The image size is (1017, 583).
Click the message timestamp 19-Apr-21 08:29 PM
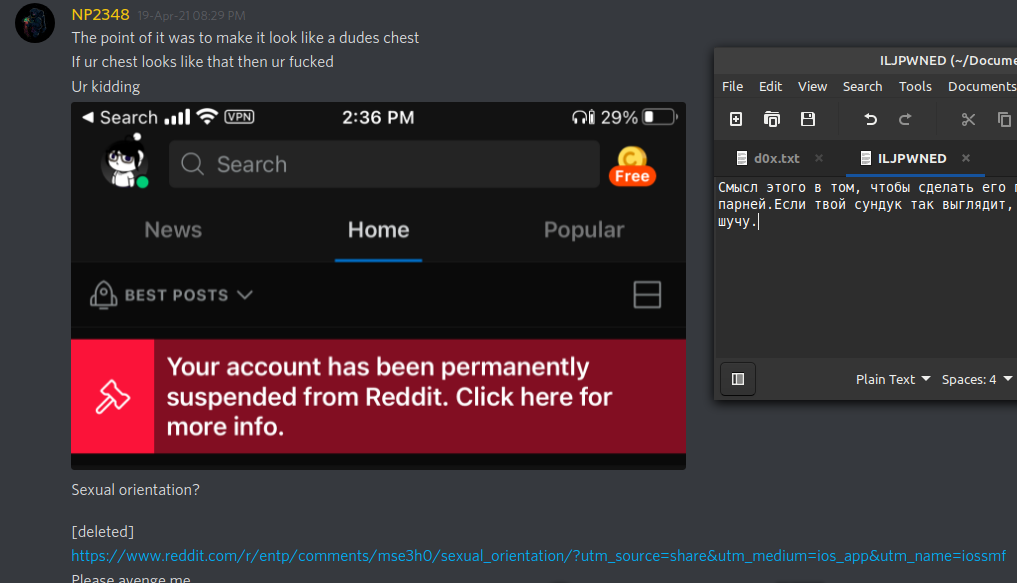191,16
